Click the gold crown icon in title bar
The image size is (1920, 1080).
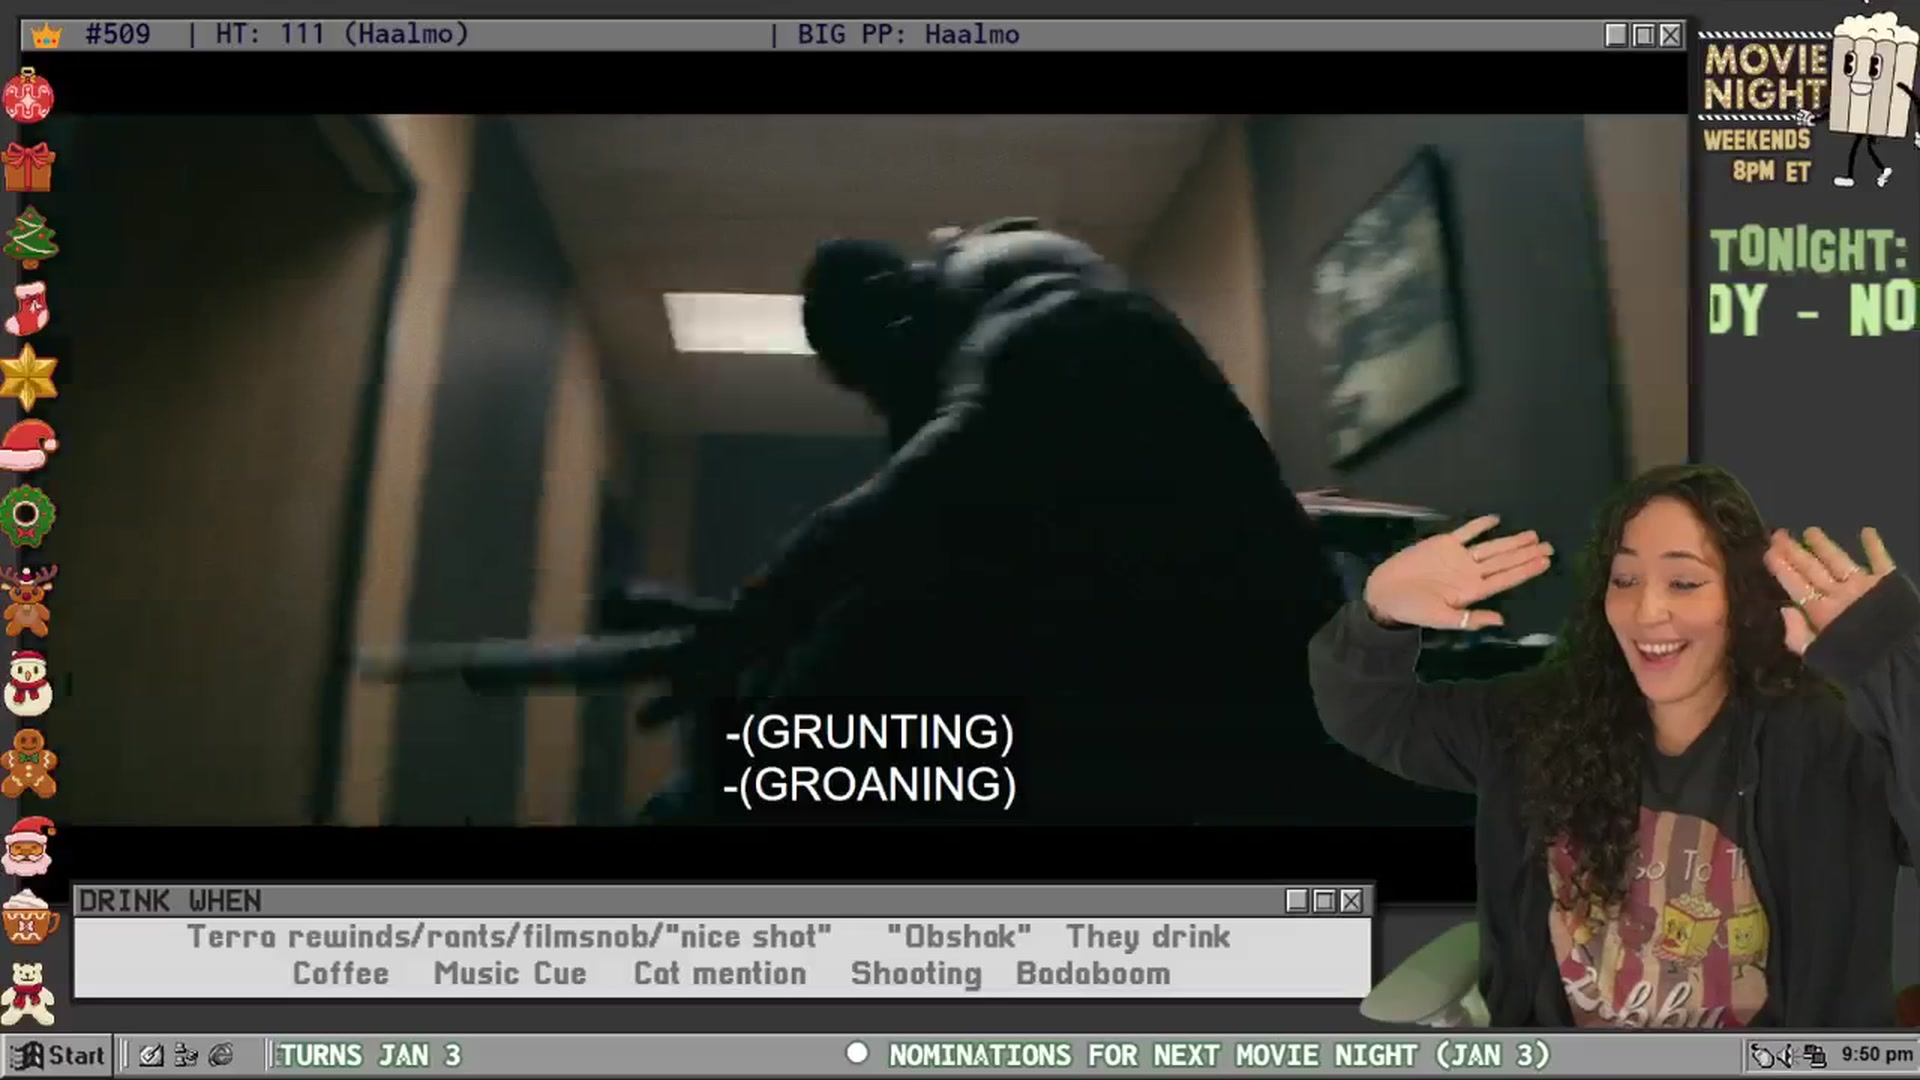47,35
